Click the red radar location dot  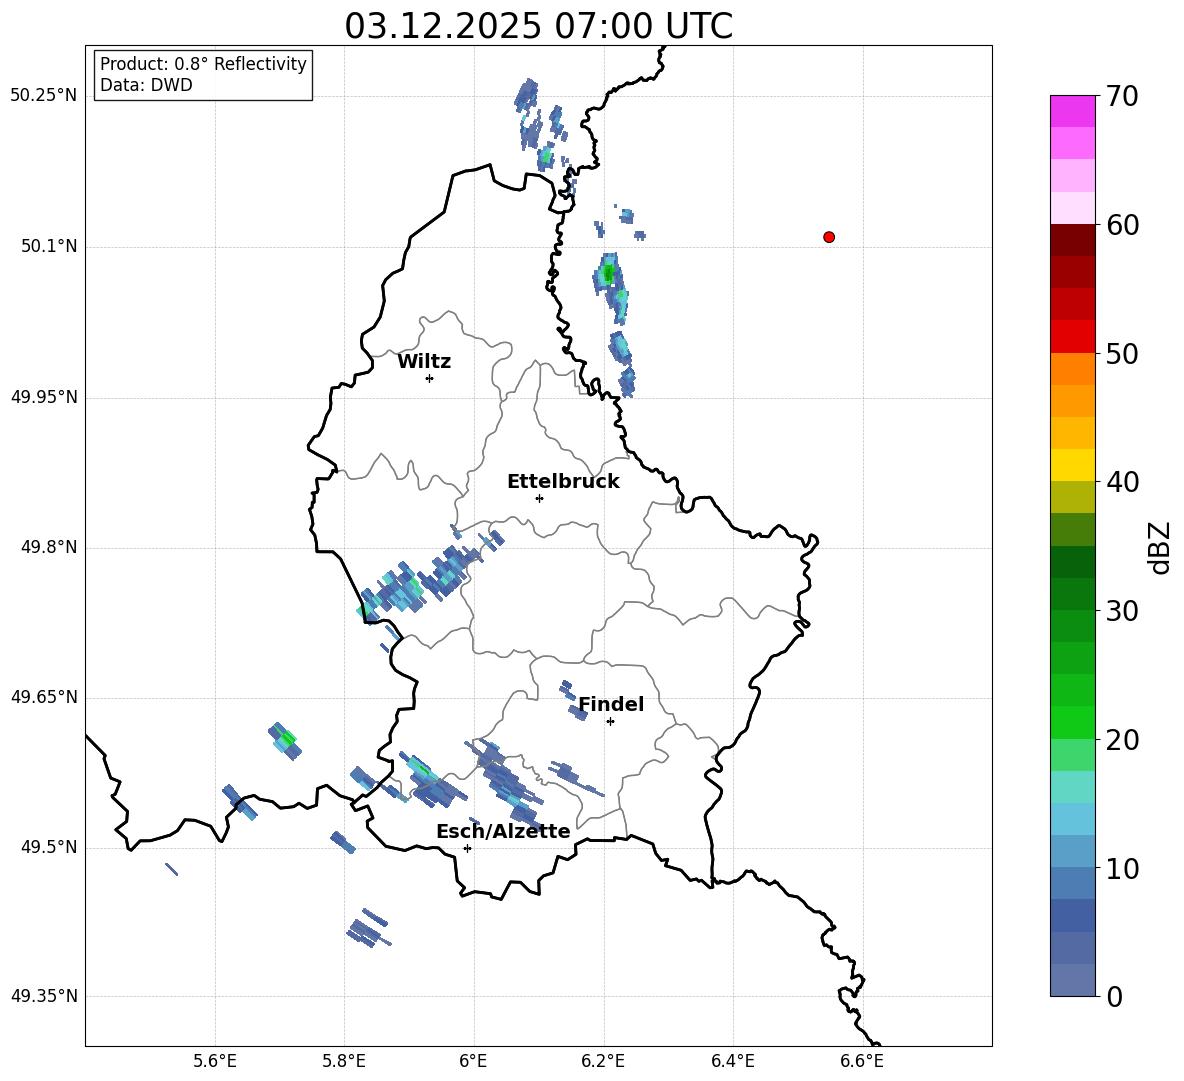click(x=829, y=237)
